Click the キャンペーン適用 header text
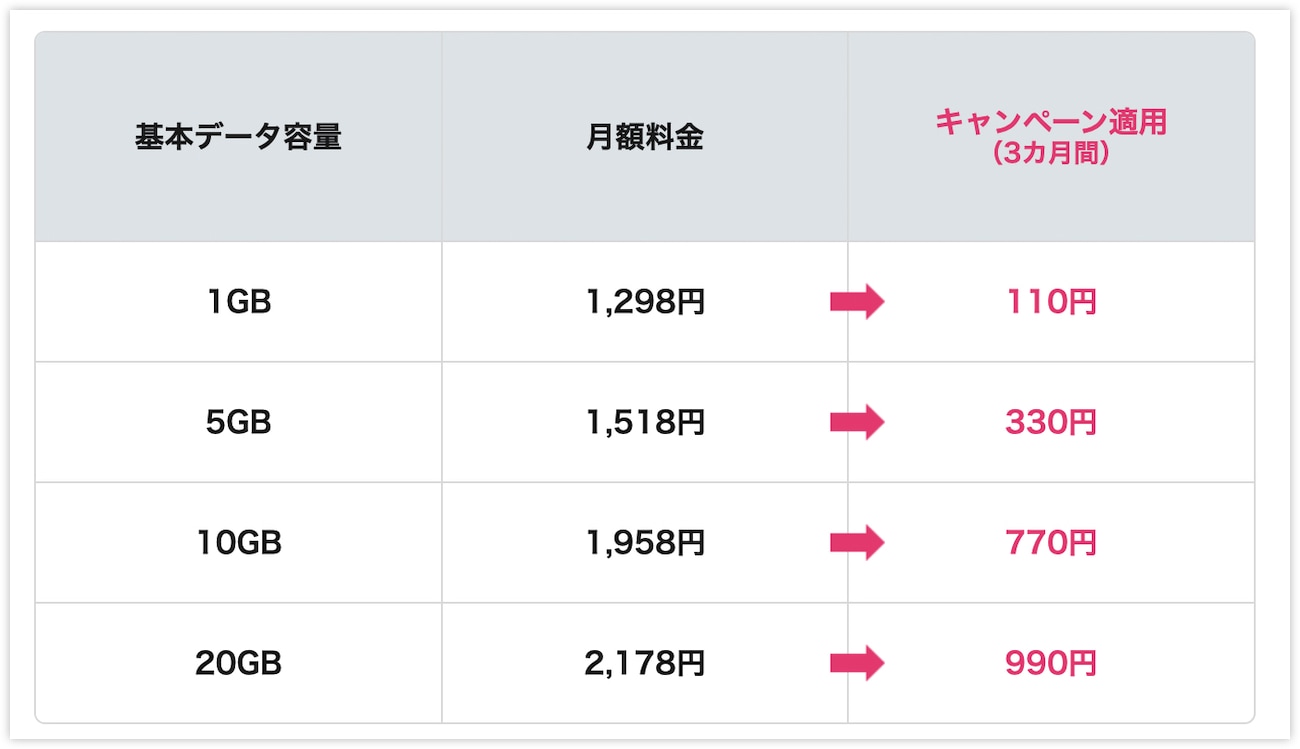Screen dimensions: 1300x749 (1051, 122)
